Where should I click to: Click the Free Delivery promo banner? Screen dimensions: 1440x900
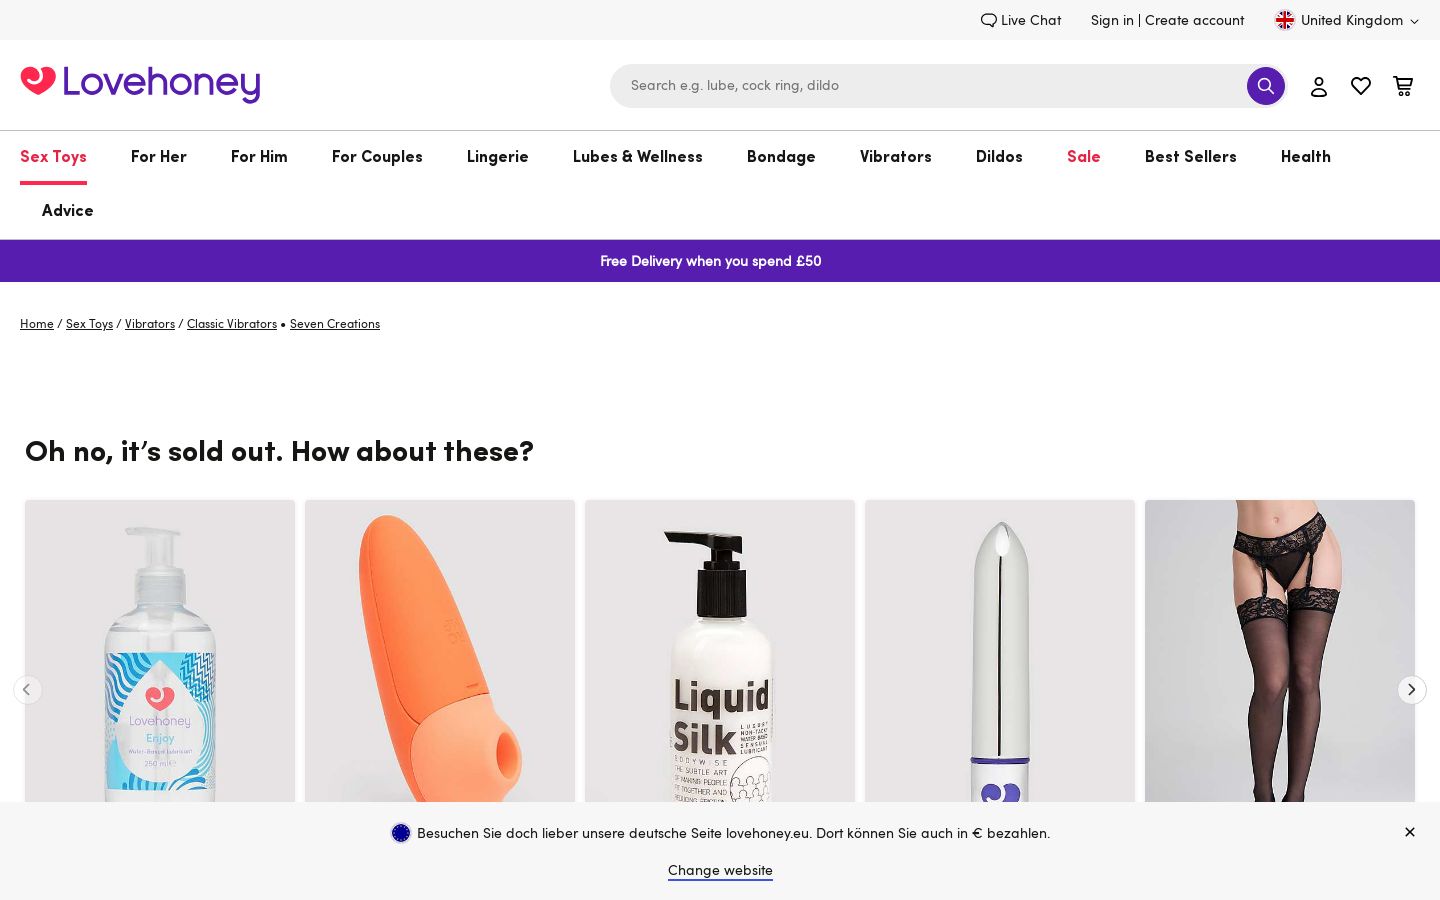coord(720,261)
